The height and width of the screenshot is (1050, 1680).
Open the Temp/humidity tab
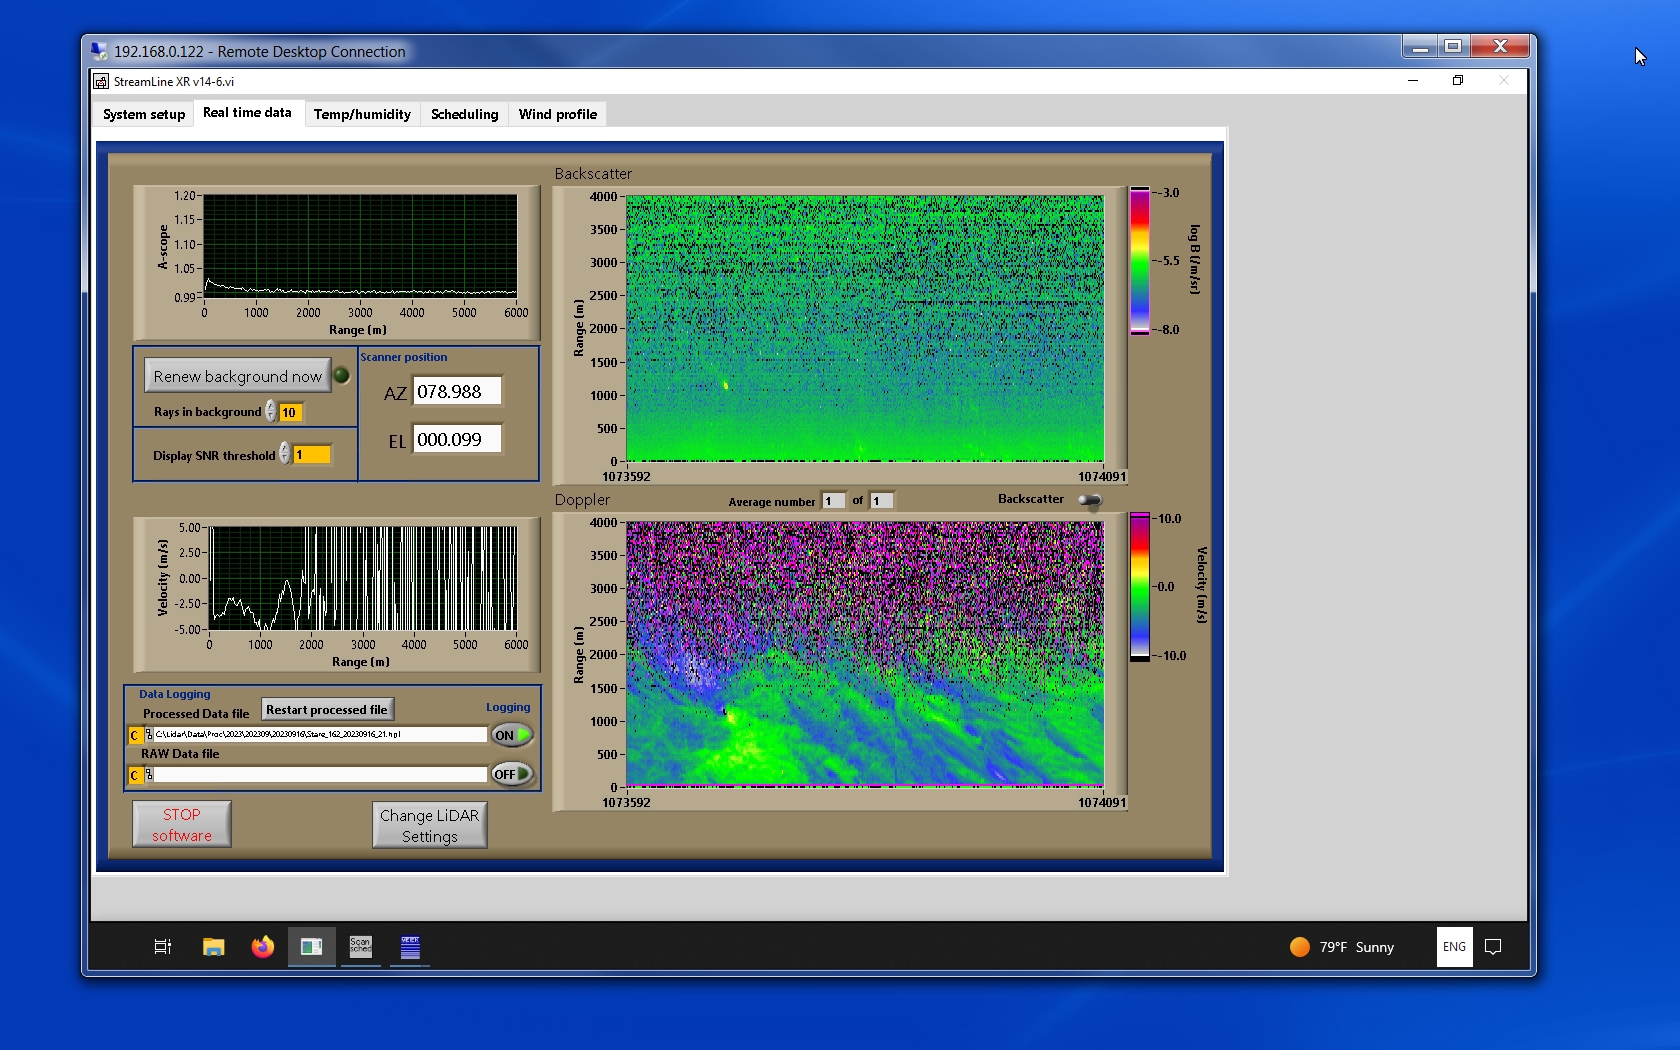pos(362,114)
